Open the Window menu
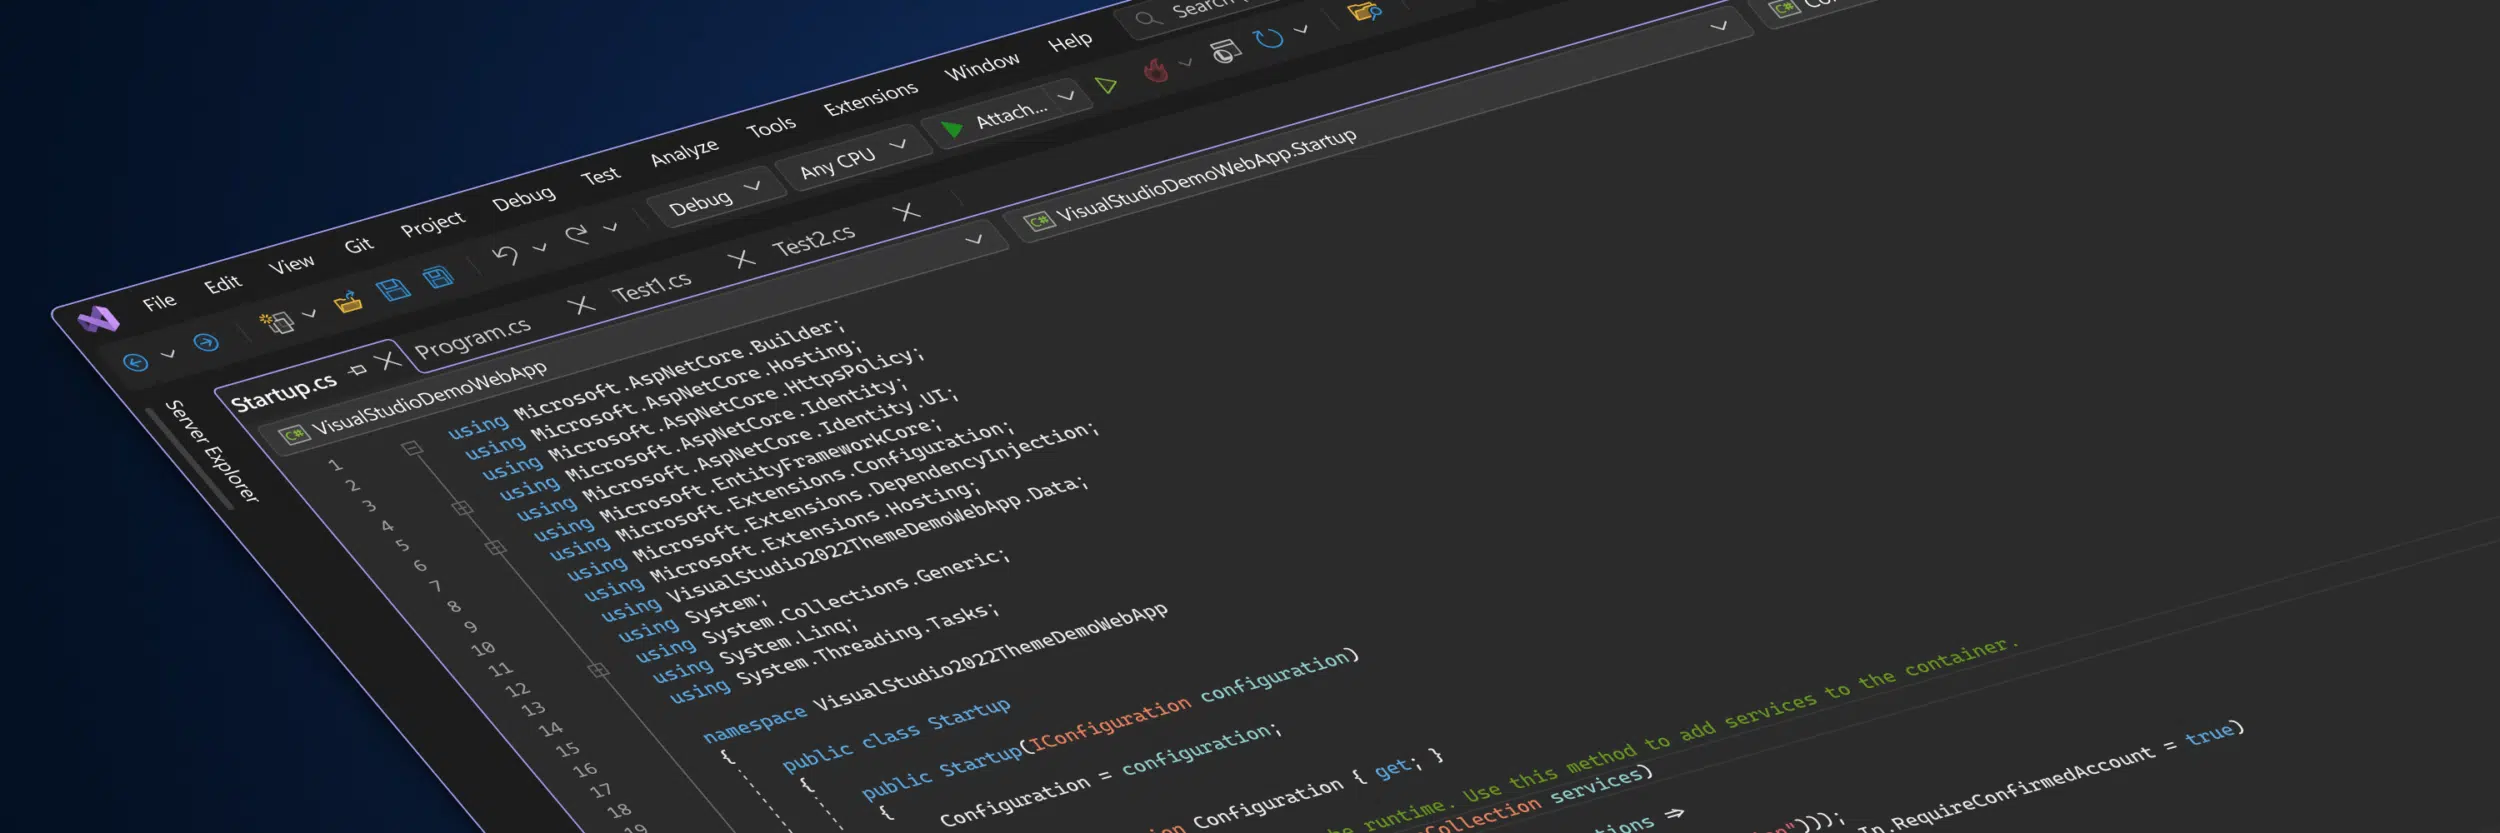The width and height of the screenshot is (2500, 833). coord(982,67)
